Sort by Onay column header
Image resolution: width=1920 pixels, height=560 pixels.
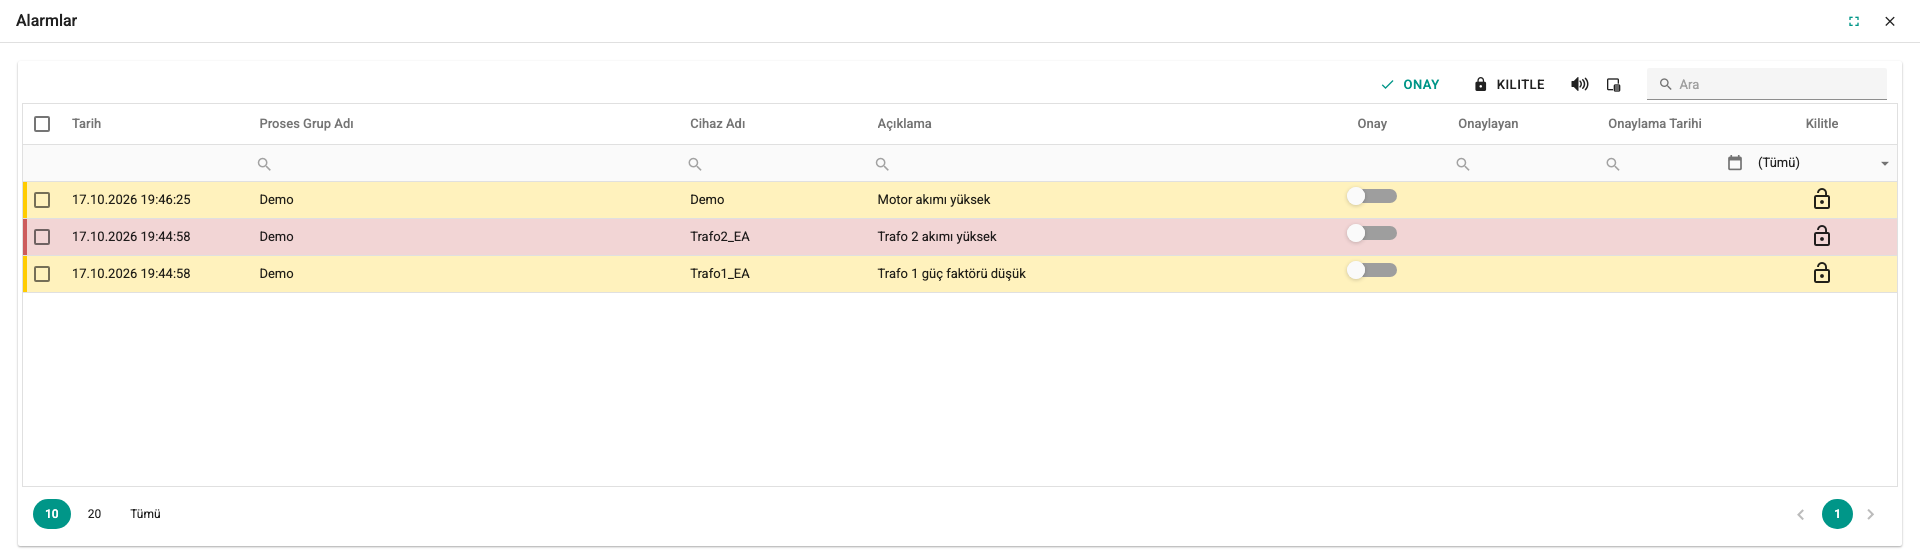[1372, 124]
